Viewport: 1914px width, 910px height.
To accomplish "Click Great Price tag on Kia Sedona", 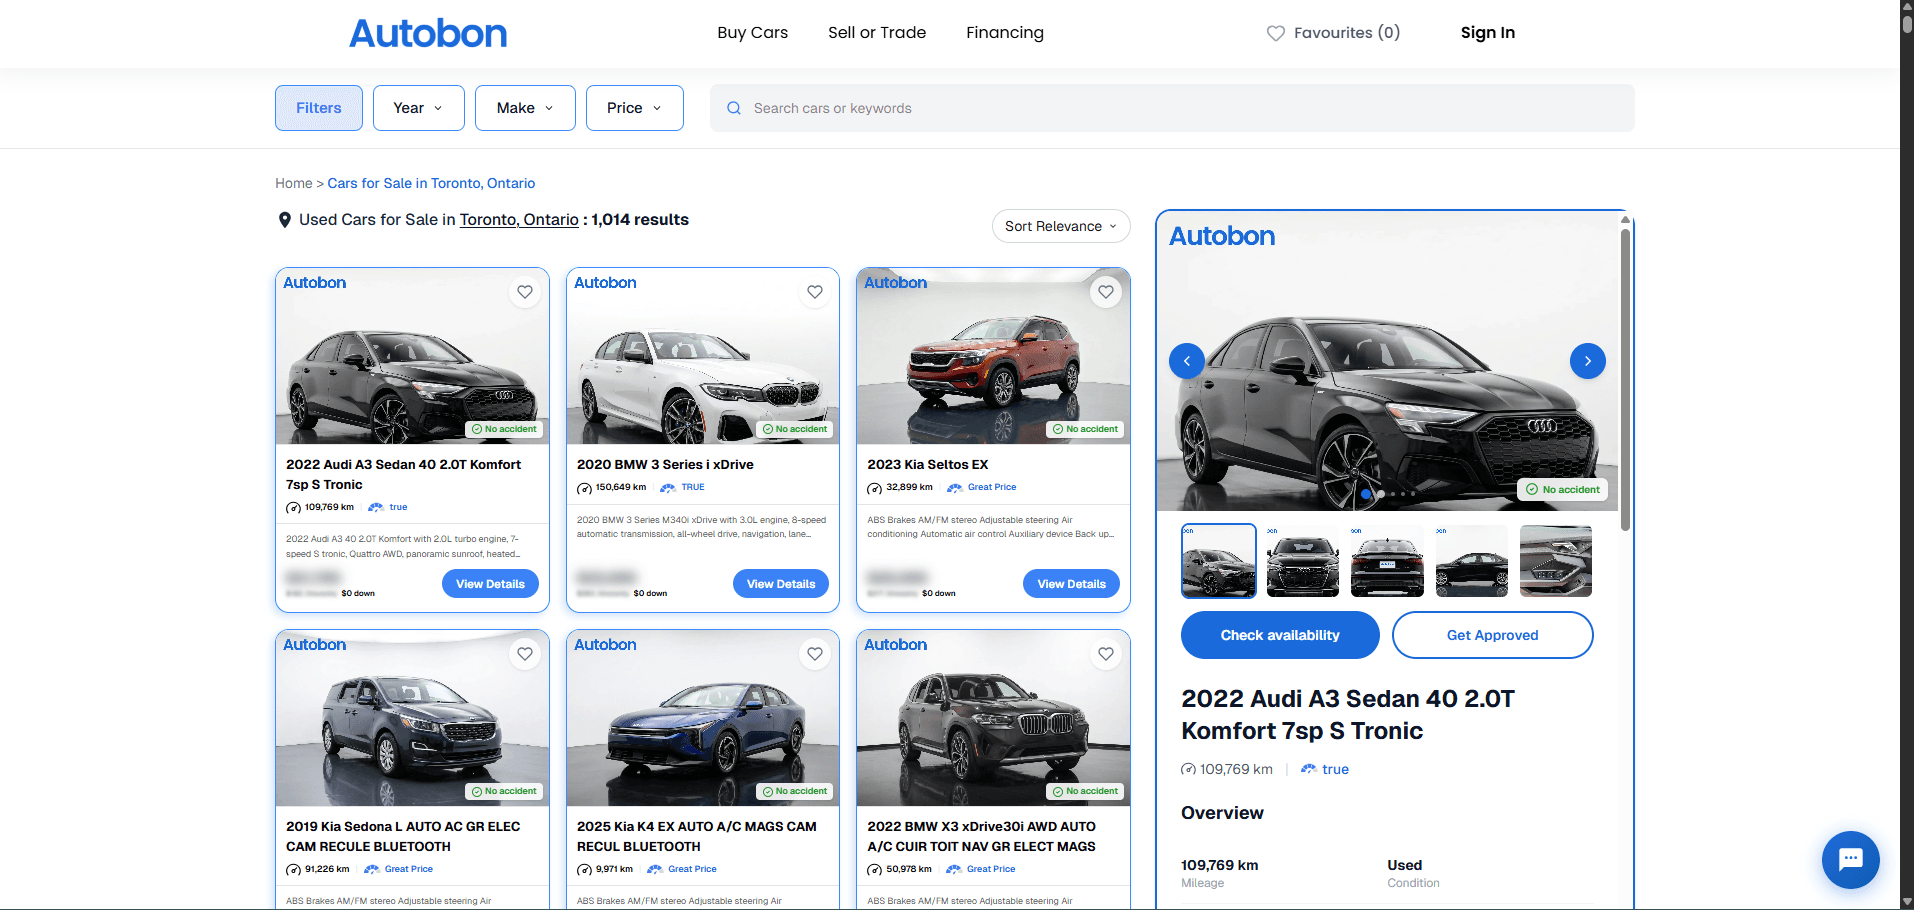I will click(x=399, y=869).
